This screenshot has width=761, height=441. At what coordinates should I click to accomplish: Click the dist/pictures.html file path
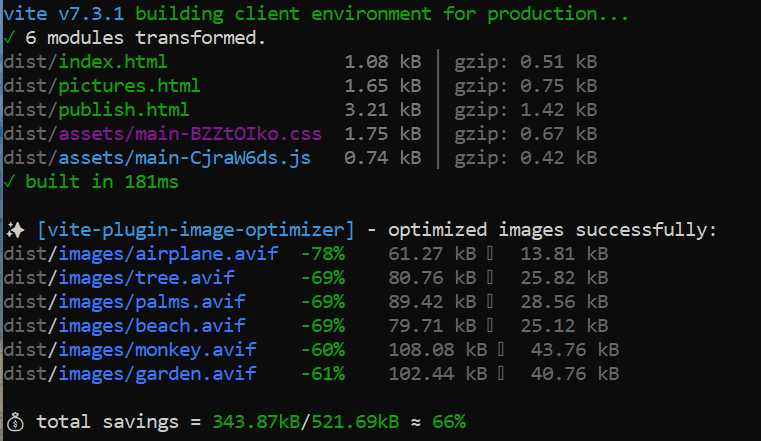pos(102,86)
